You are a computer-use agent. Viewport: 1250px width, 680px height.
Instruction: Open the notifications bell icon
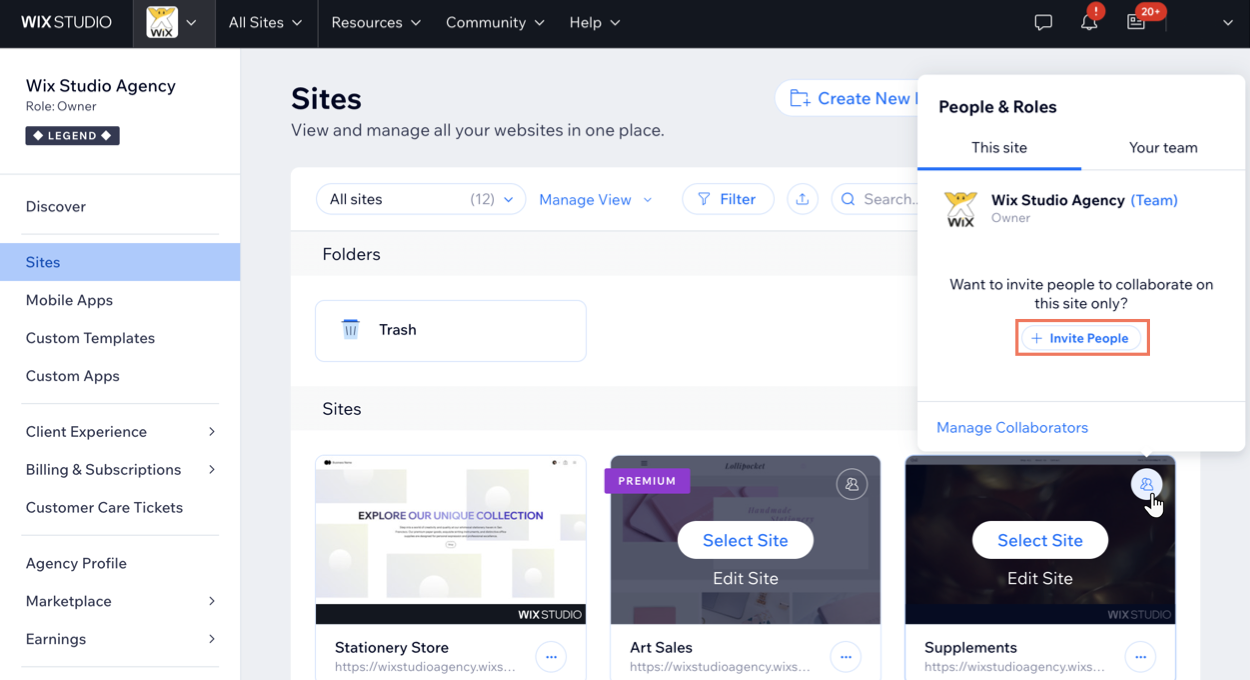(1089, 22)
